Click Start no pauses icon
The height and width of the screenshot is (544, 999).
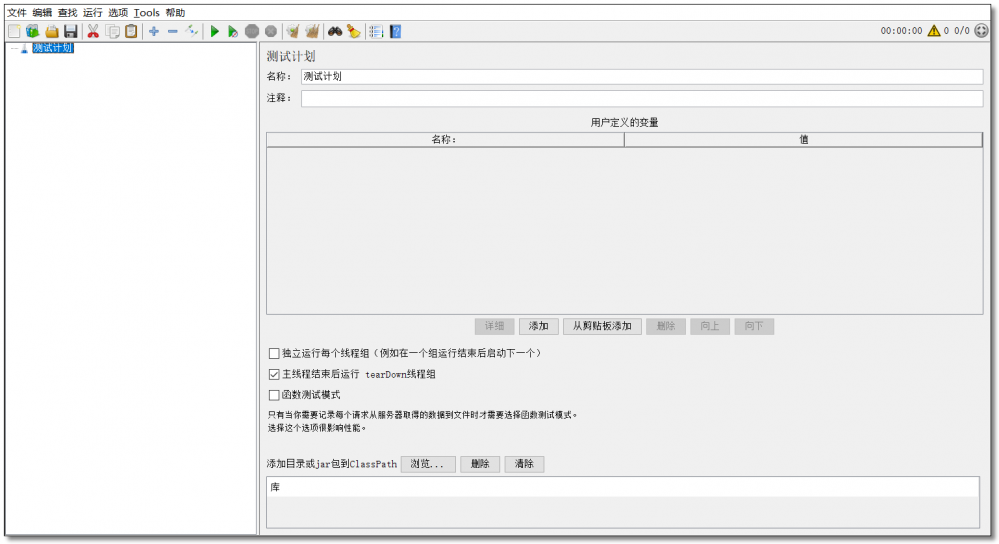pyautogui.click(x=233, y=31)
